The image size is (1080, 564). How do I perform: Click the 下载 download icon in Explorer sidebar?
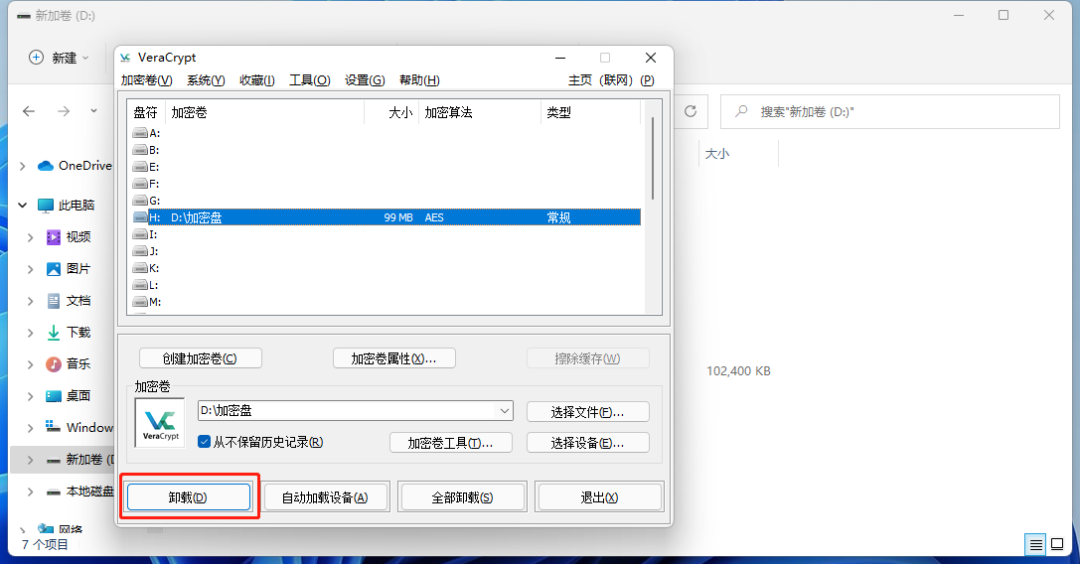coord(53,333)
